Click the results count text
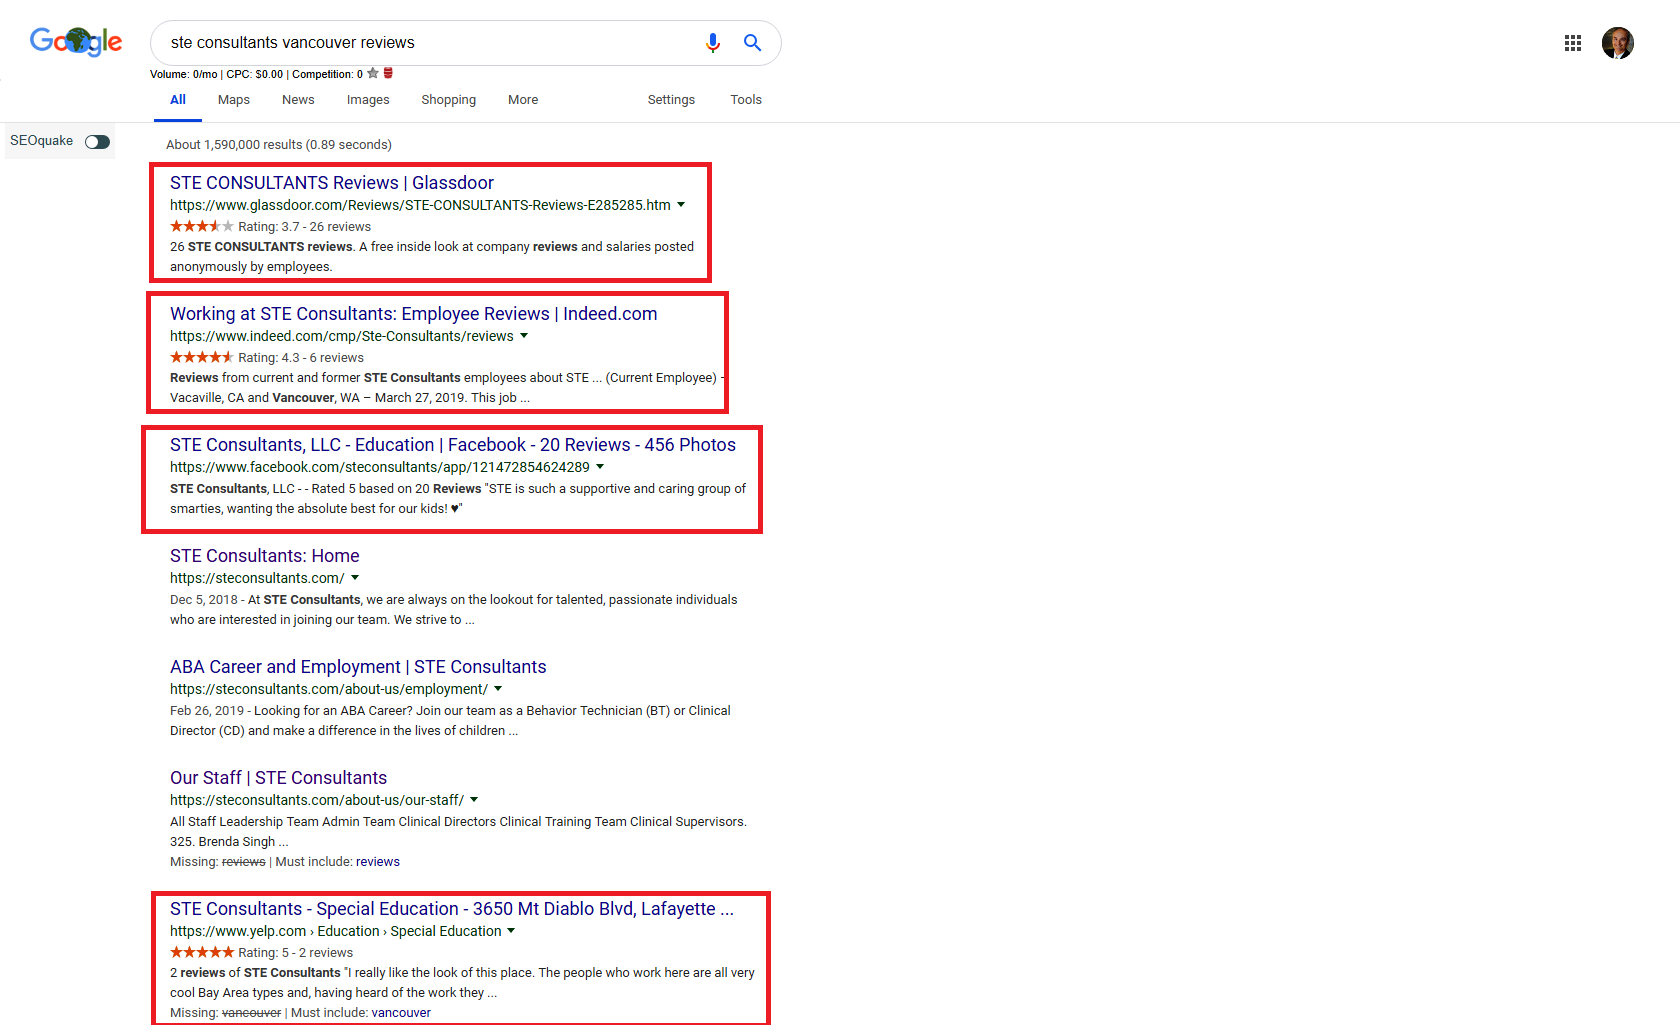Screen dimensions: 1680x1025 pyautogui.click(x=279, y=145)
